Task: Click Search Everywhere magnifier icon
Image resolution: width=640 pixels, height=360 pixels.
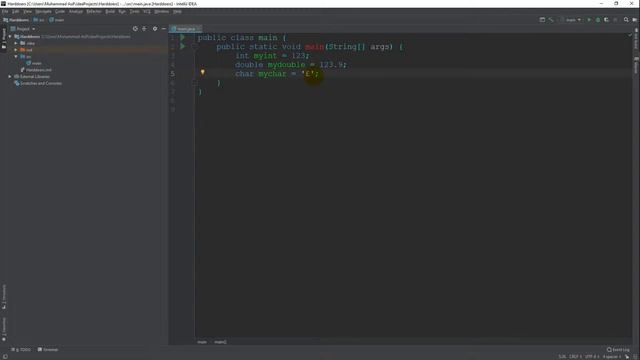Action: click(626, 20)
